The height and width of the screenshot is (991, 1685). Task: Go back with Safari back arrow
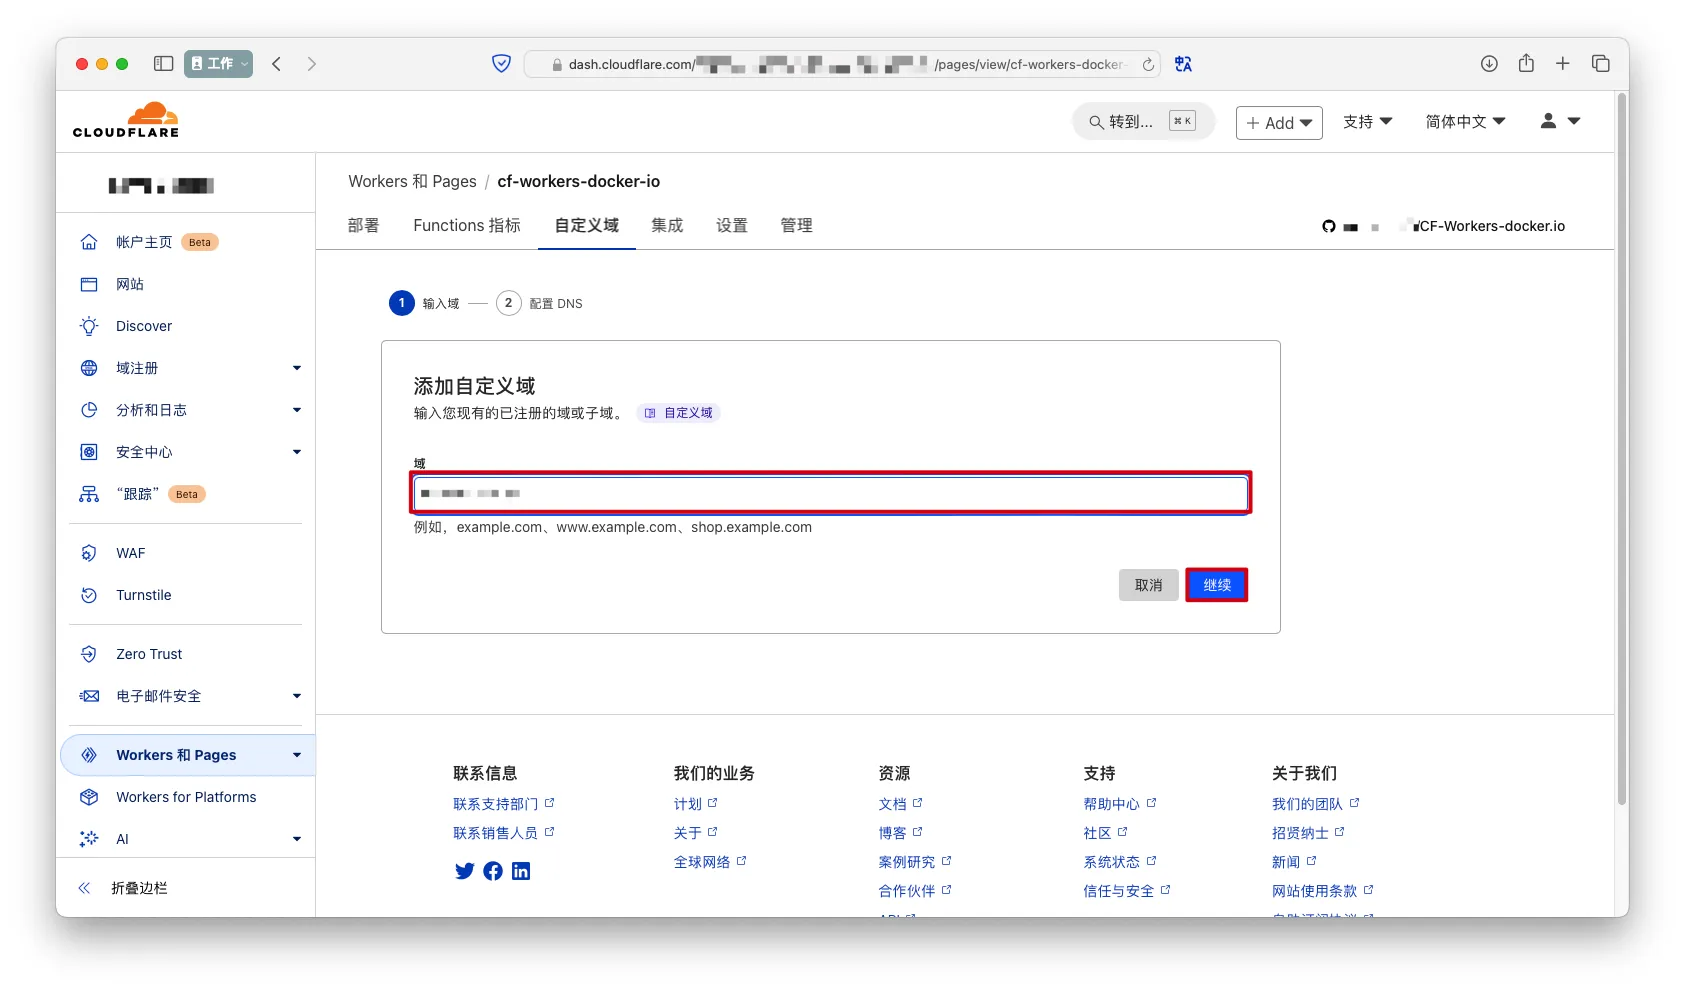277,64
